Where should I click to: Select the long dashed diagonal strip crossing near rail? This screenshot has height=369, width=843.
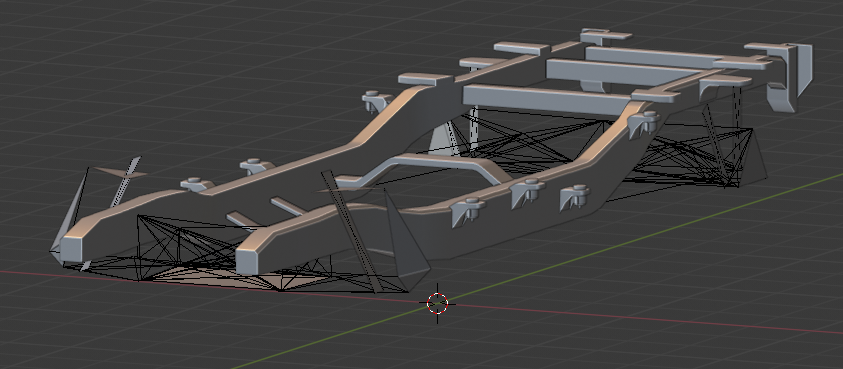tap(352, 231)
